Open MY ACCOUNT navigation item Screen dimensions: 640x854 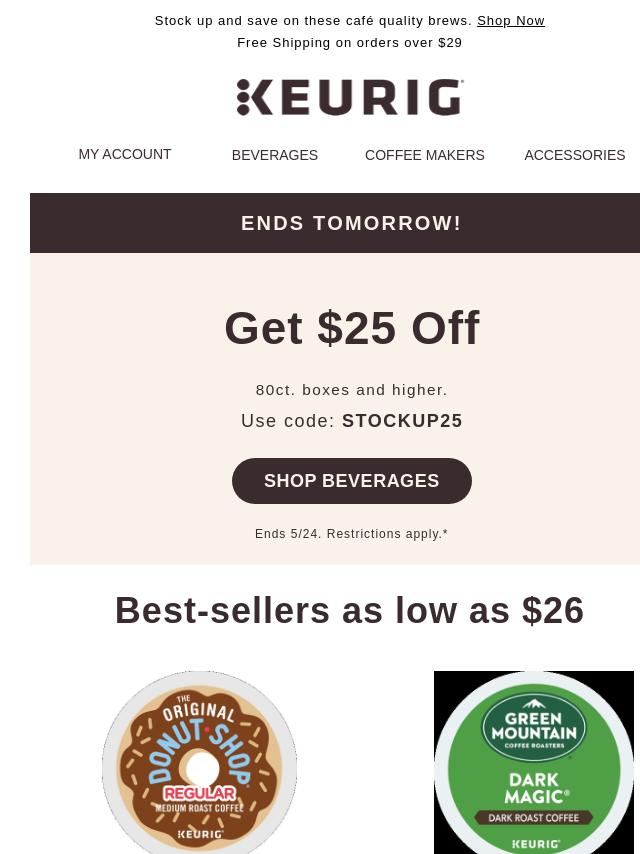(x=125, y=155)
